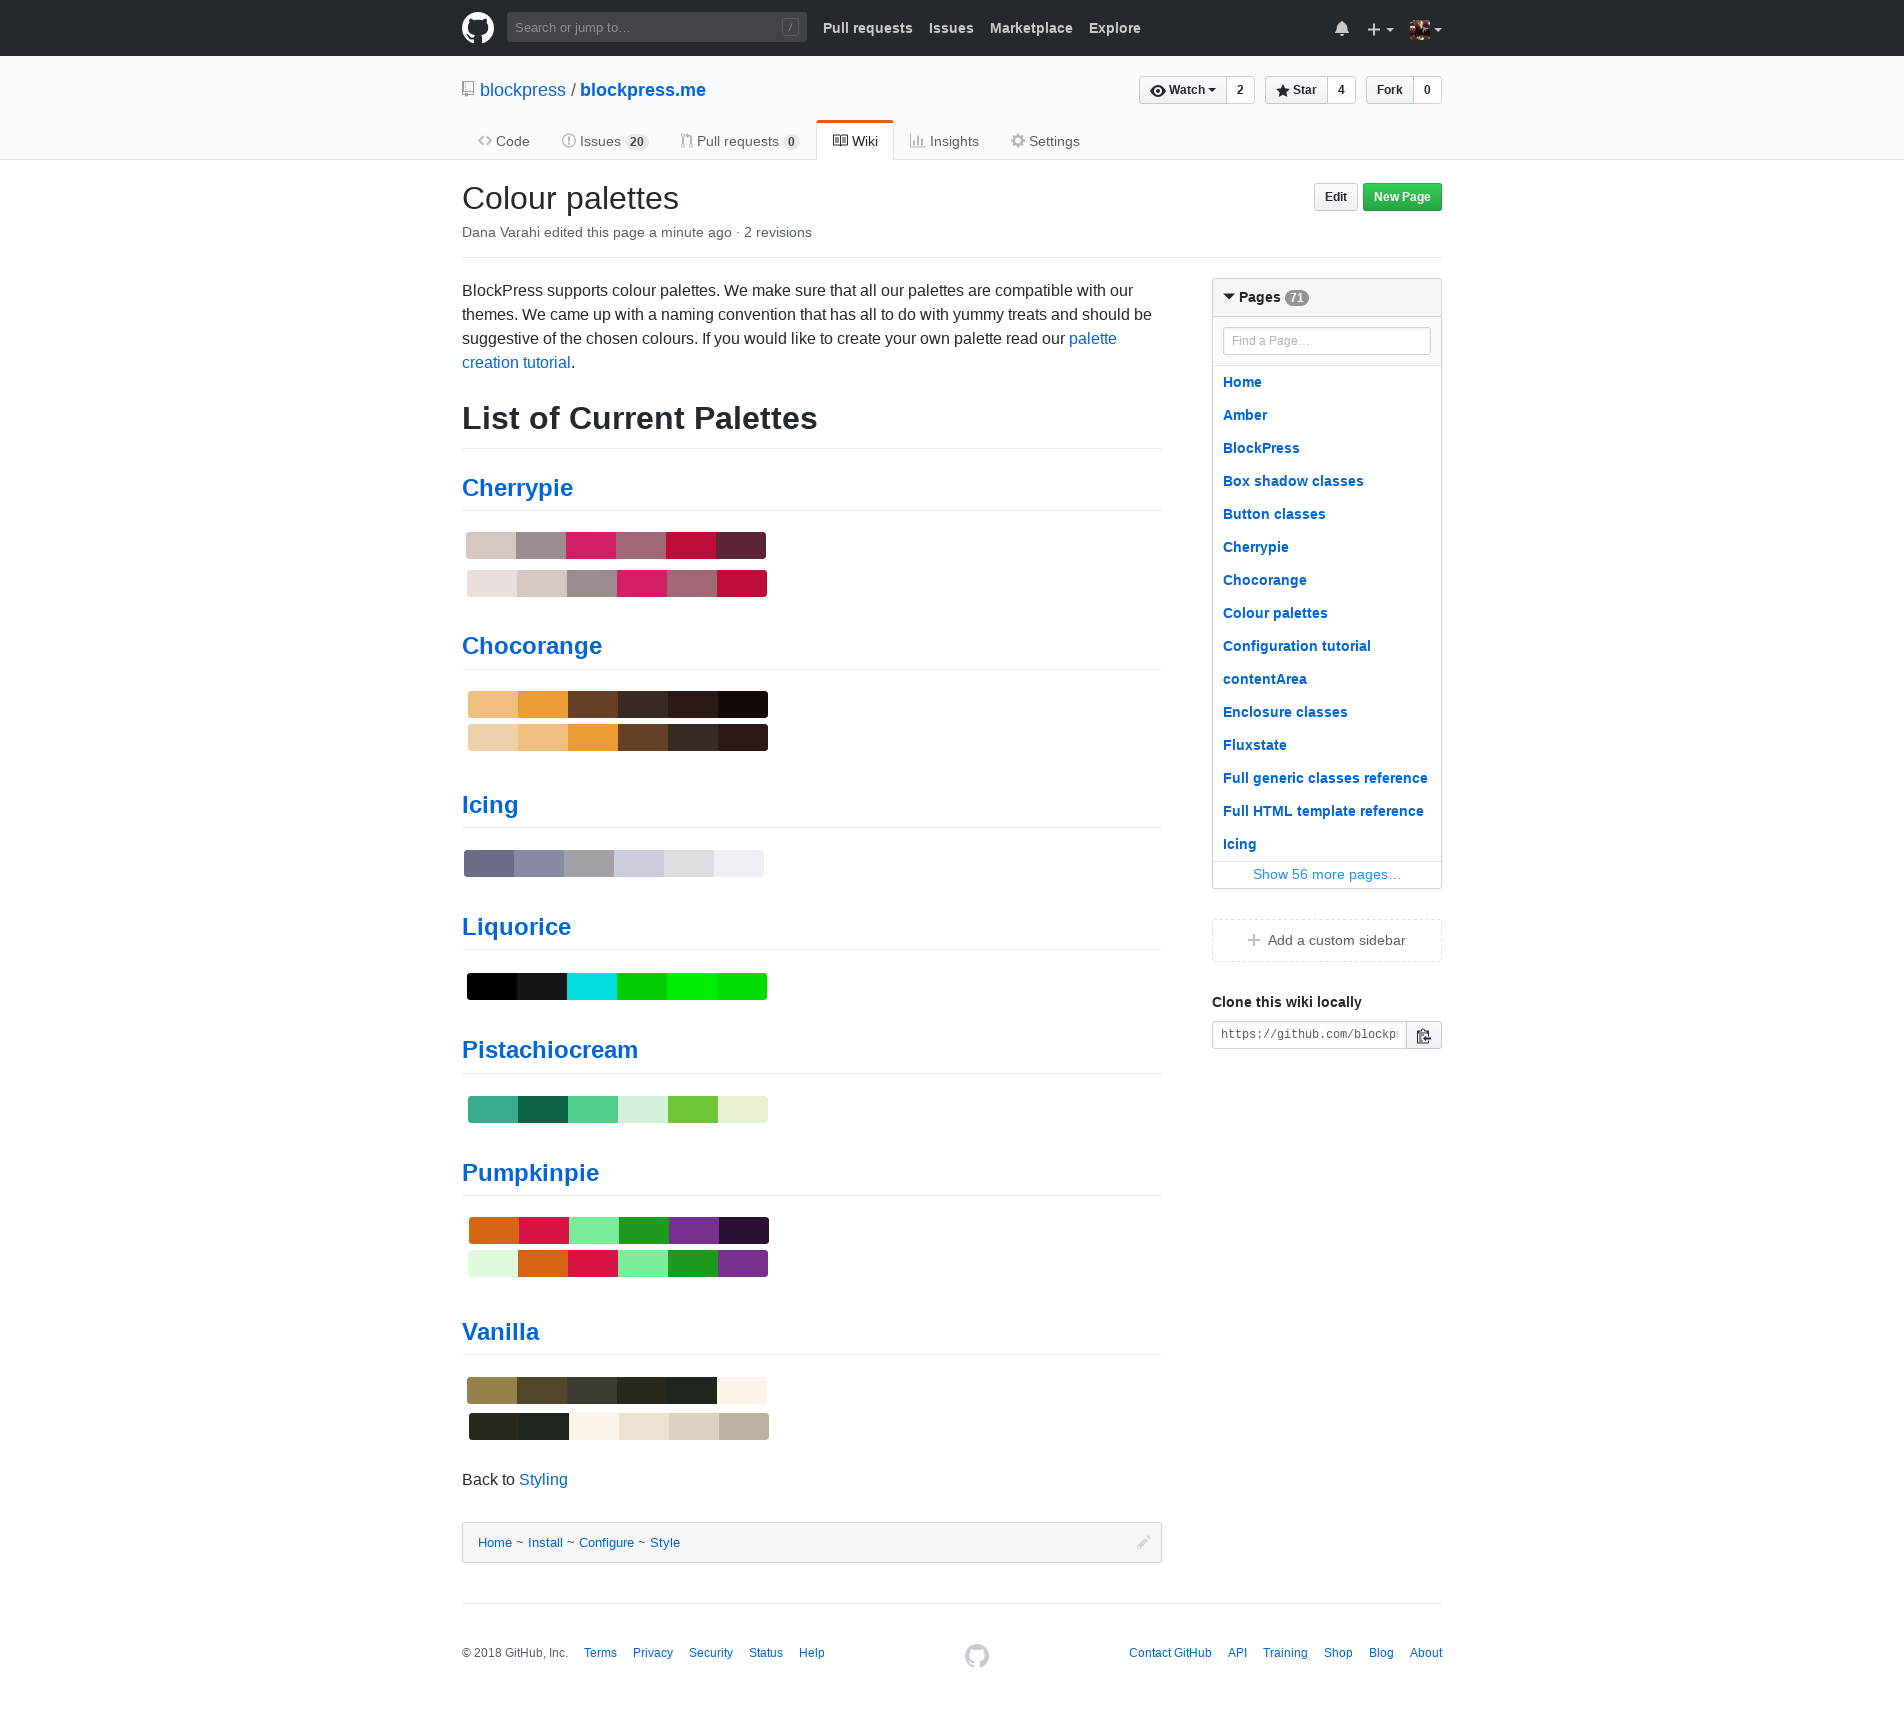Image resolution: width=1904 pixels, height=1718 pixels.
Task: Open Contact GitHub in the footer
Action: click(x=1170, y=1653)
